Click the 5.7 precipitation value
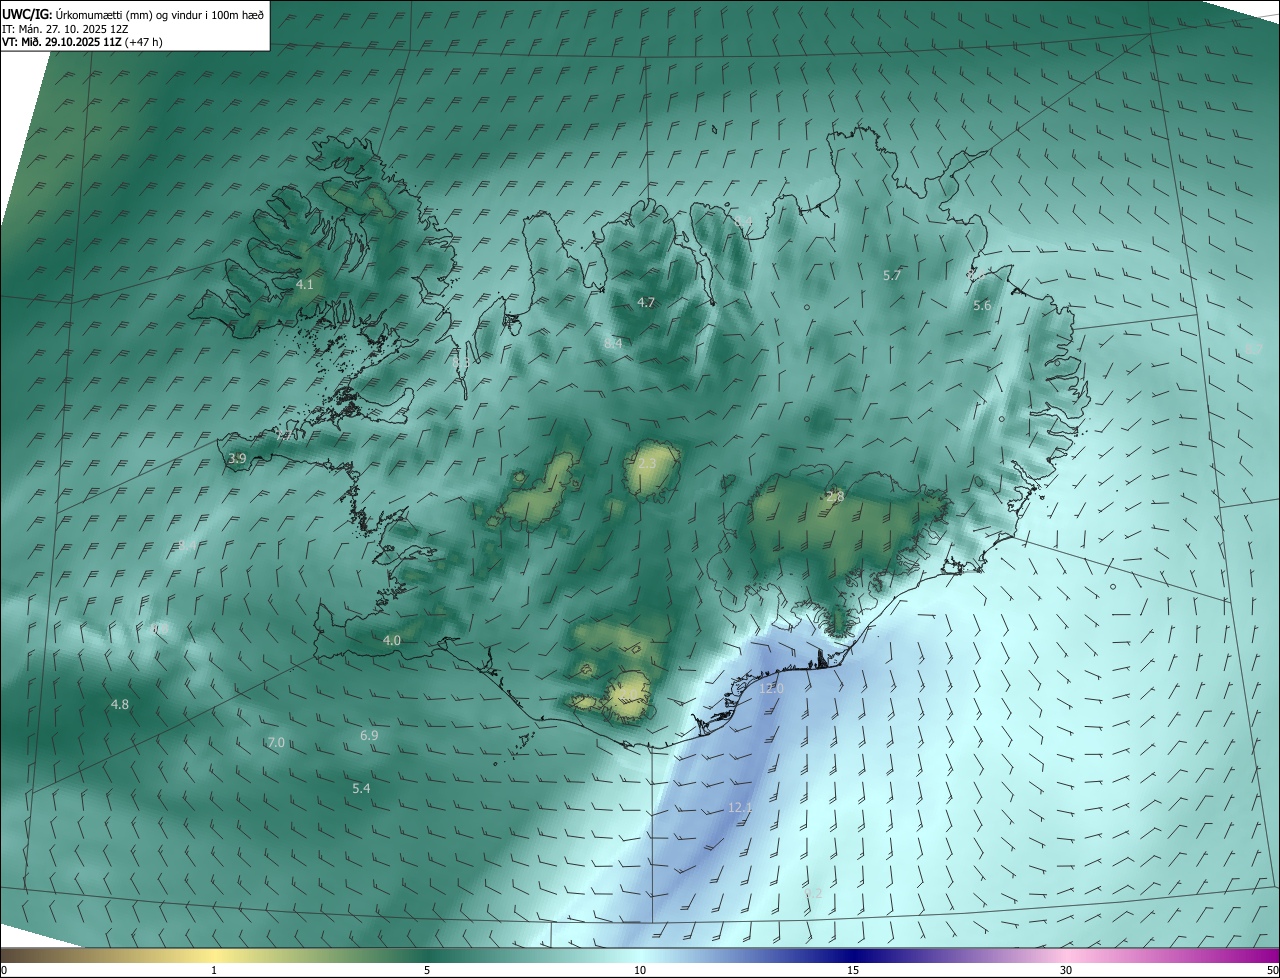1280x978 pixels. pos(893,275)
